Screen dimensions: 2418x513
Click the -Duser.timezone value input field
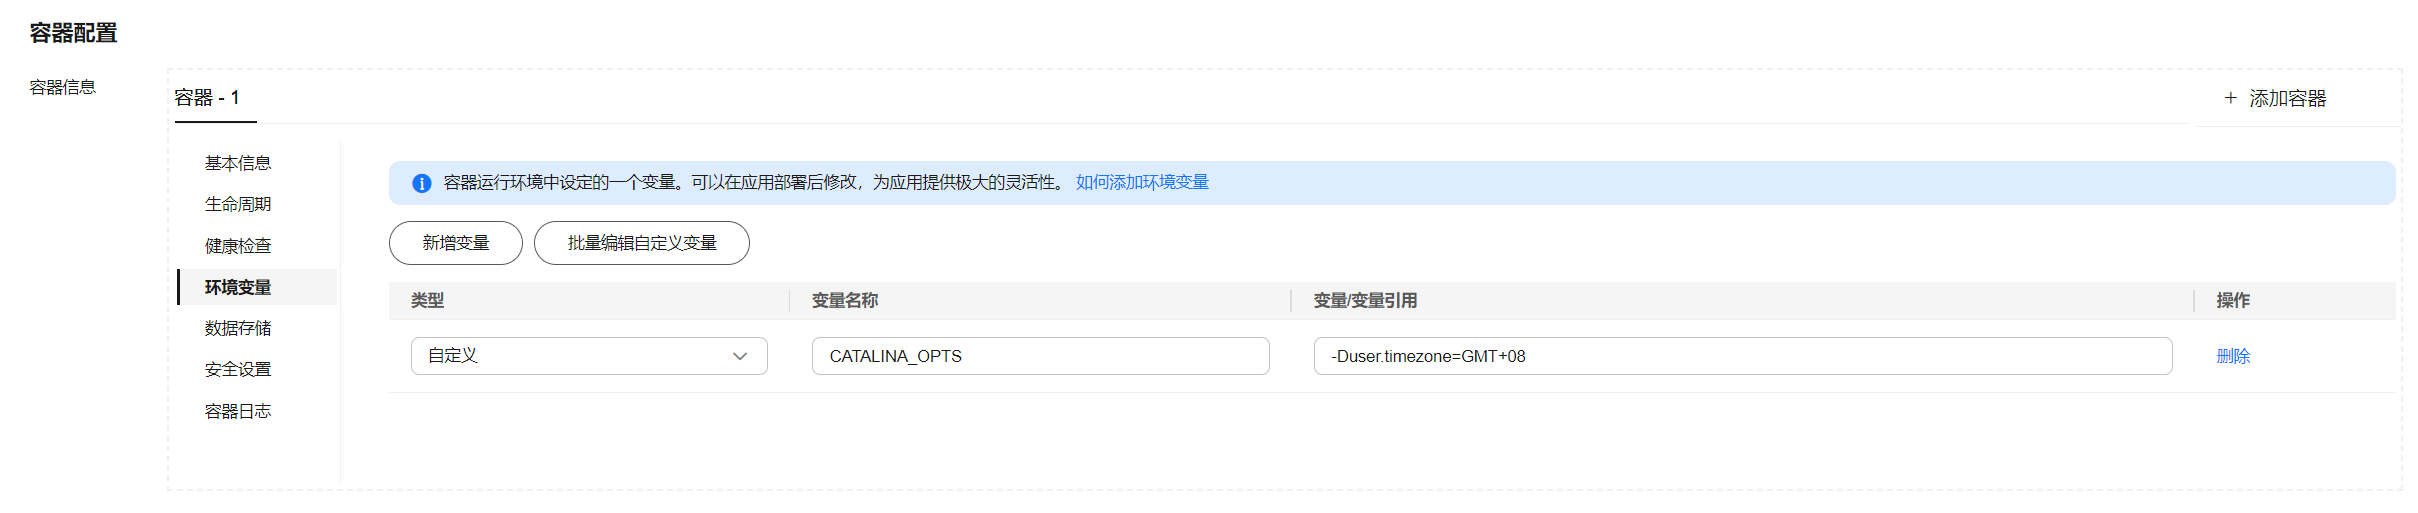pyautogui.click(x=1743, y=356)
